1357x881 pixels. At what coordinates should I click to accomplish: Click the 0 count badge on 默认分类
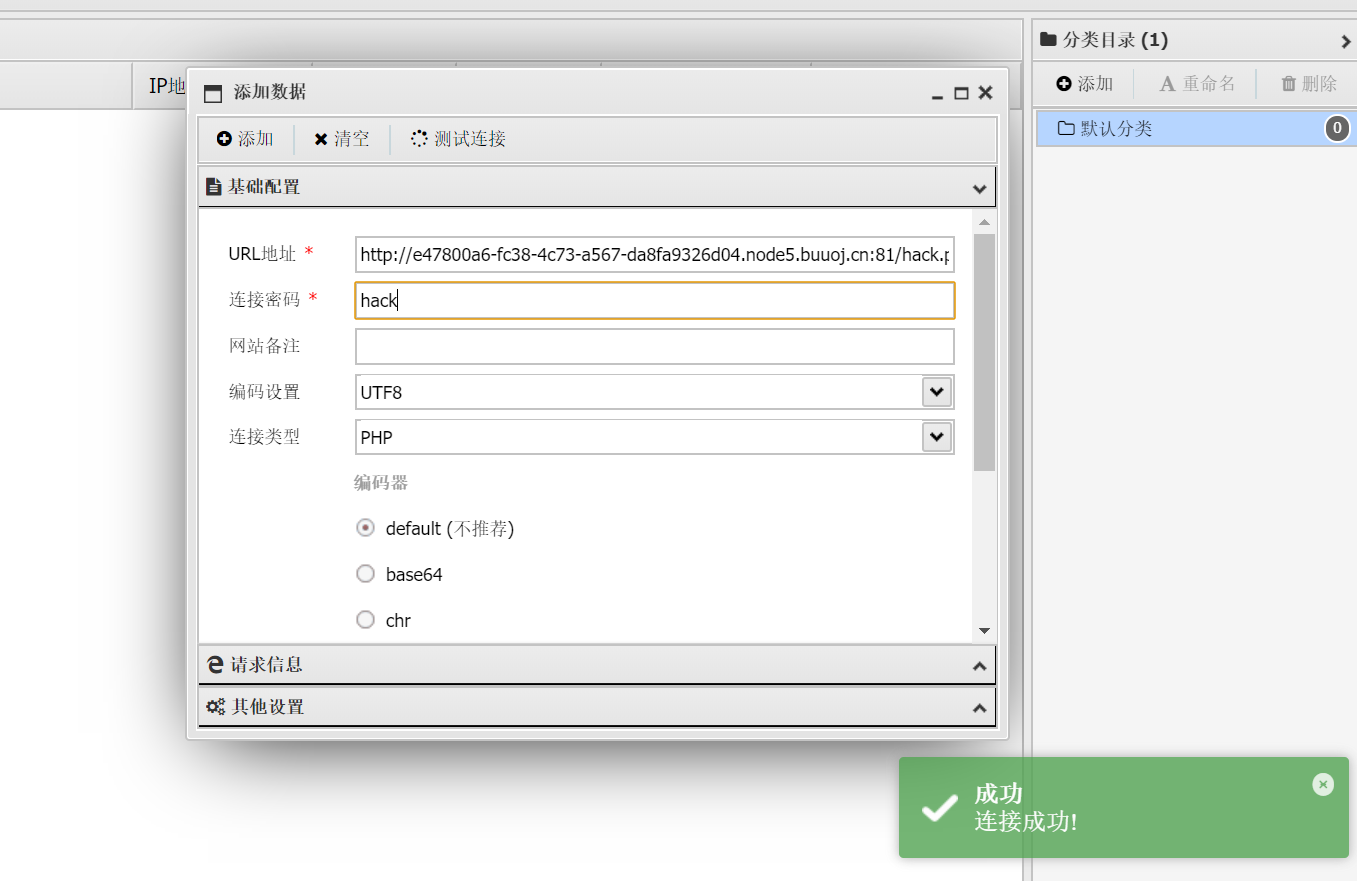click(x=1337, y=129)
